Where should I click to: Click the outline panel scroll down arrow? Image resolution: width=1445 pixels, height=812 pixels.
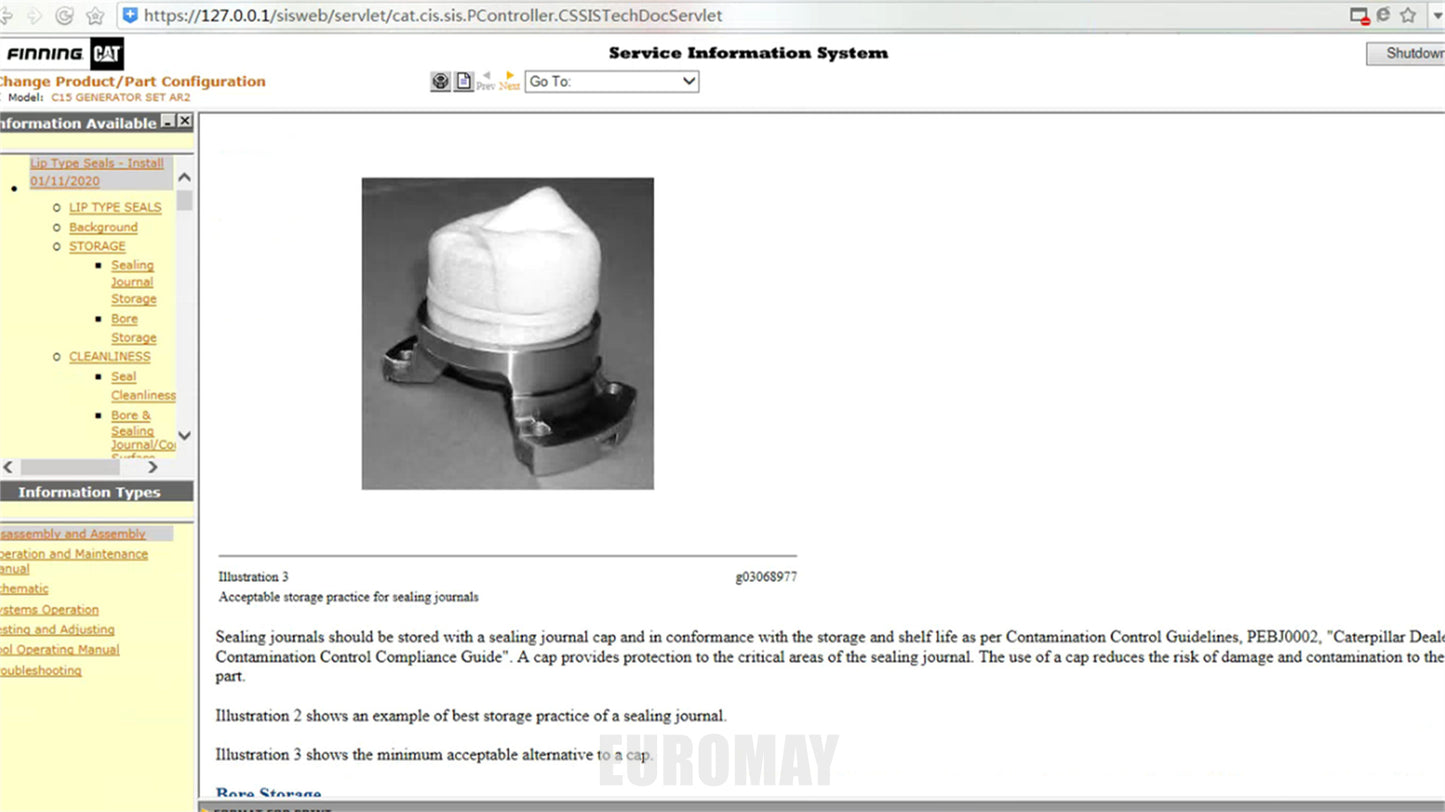coord(184,436)
